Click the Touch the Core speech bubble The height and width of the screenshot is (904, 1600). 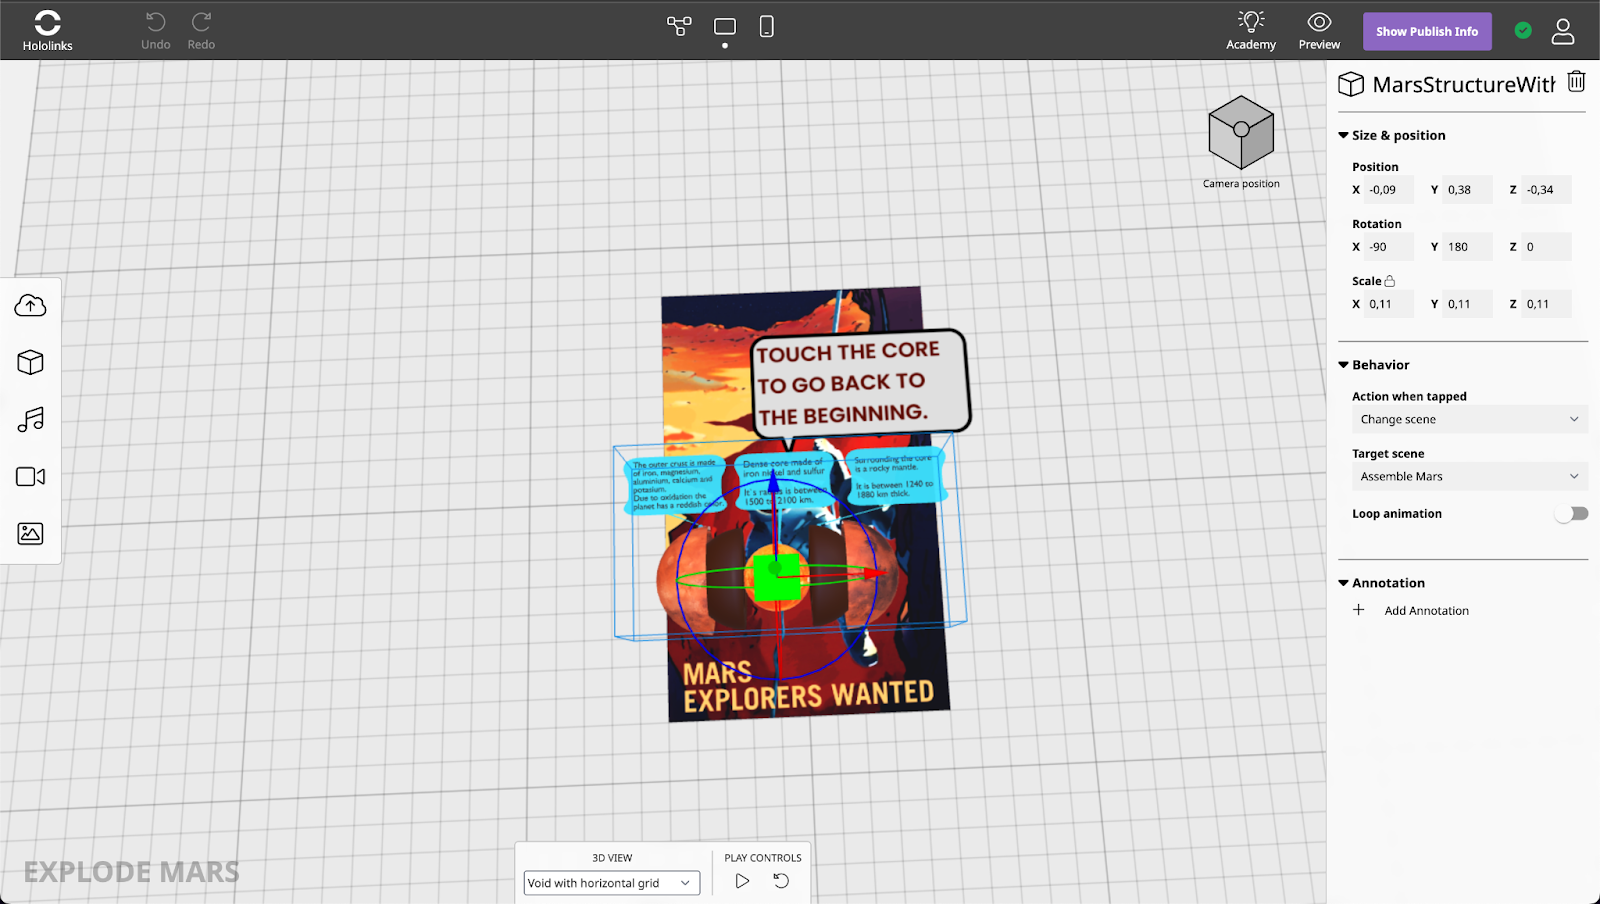point(860,383)
